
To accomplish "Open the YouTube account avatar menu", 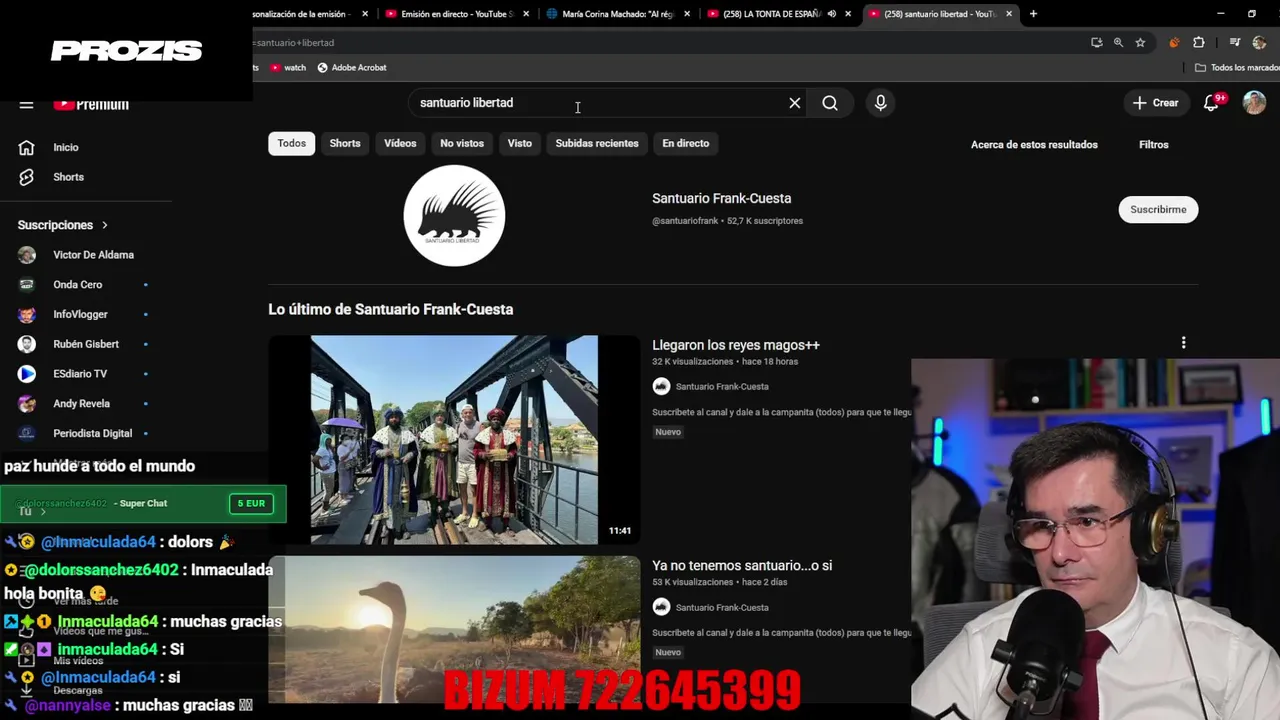I will 1254,103.
